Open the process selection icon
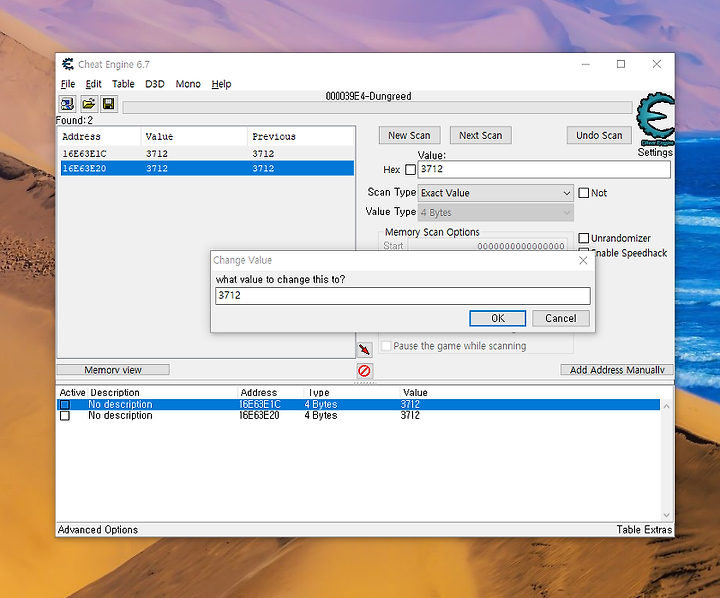The width and height of the screenshot is (720, 598). coord(68,104)
